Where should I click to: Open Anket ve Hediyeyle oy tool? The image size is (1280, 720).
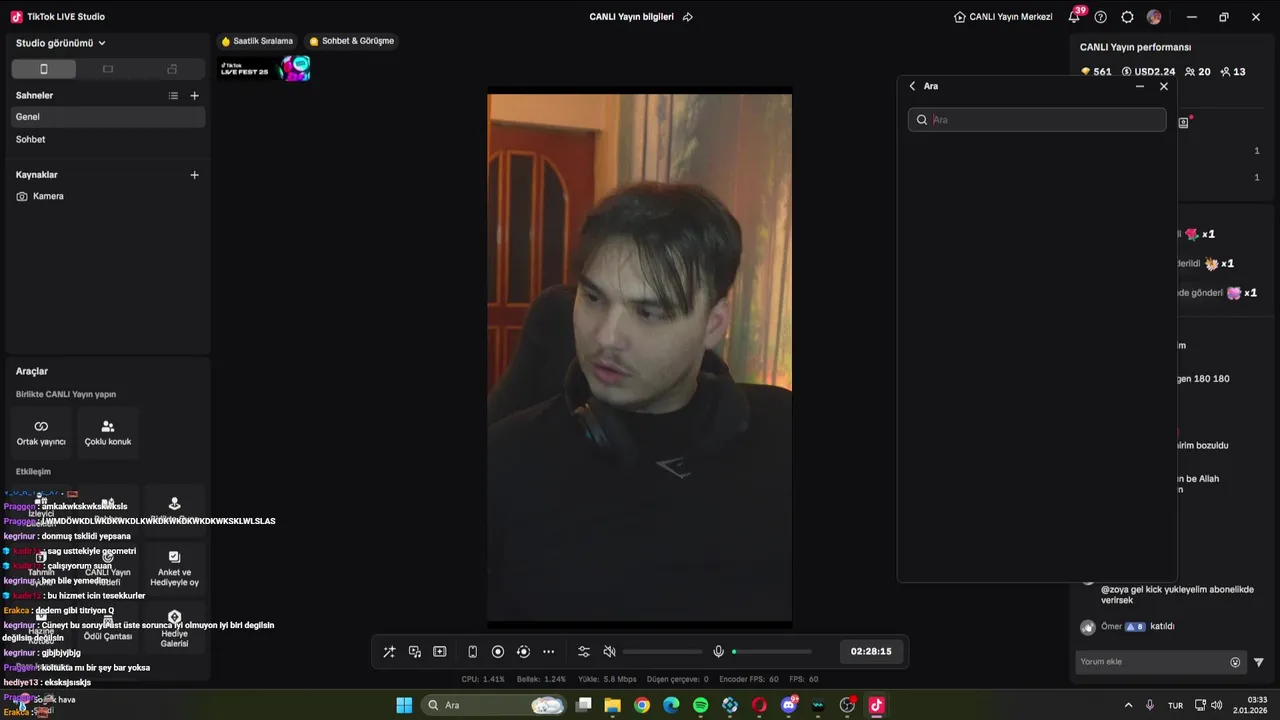(174, 569)
